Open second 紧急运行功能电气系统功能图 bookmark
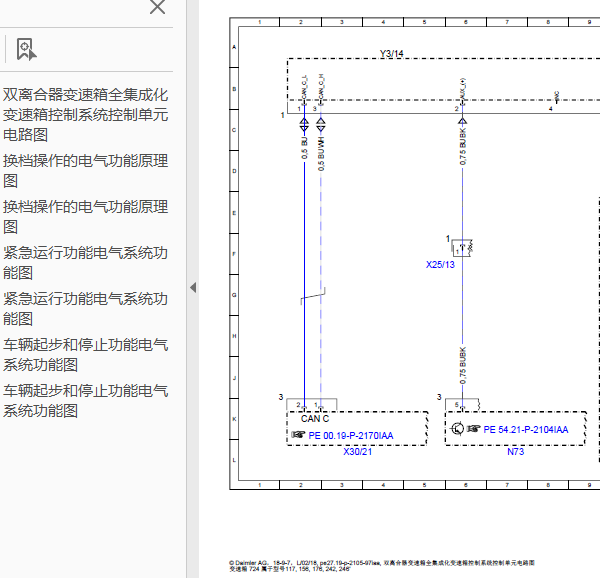 pyautogui.click(x=85, y=309)
